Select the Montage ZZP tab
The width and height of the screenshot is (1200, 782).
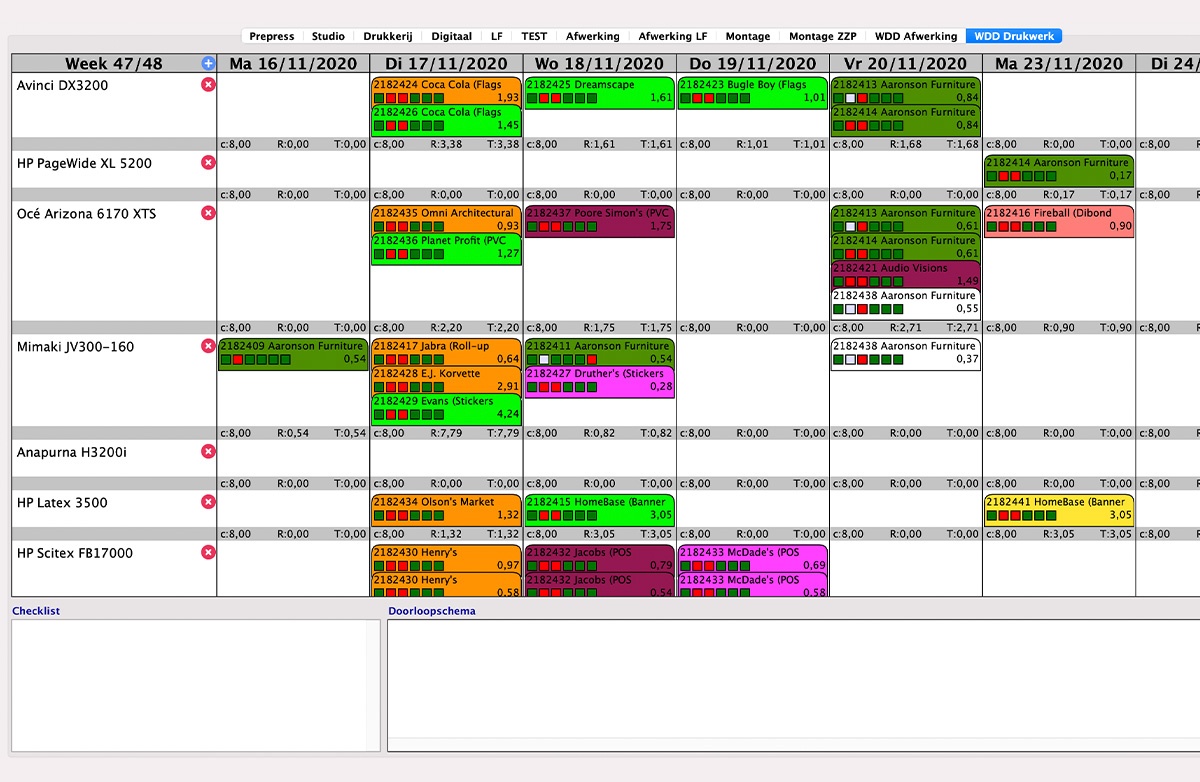click(823, 36)
